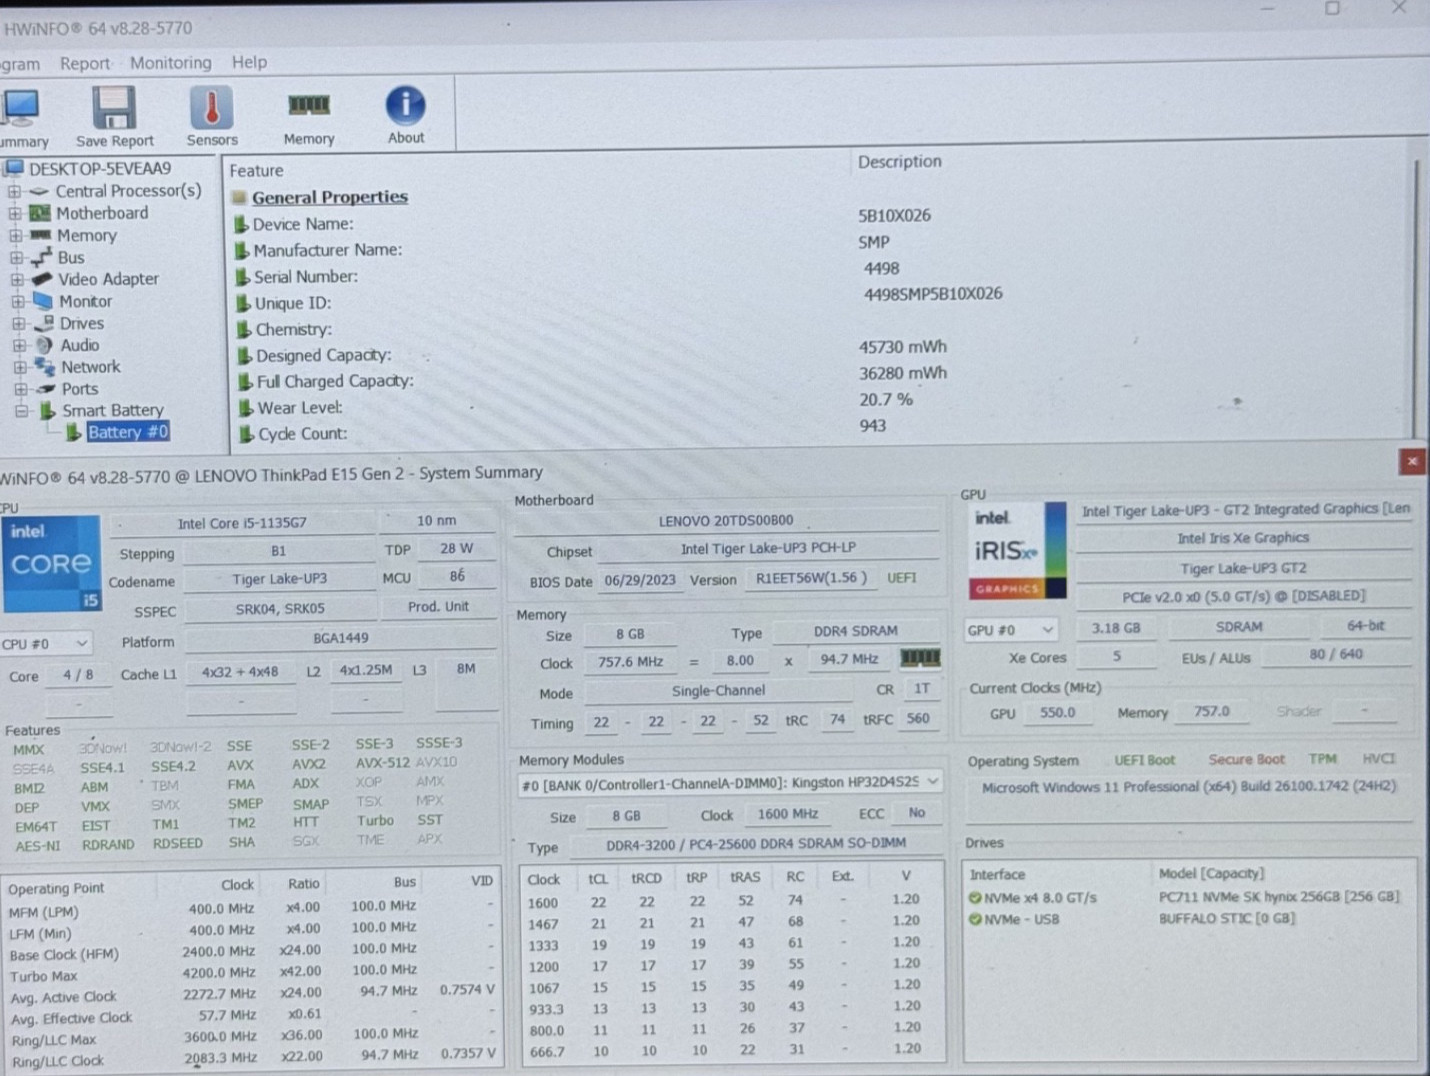Click the main window scrollbar

1417,300
